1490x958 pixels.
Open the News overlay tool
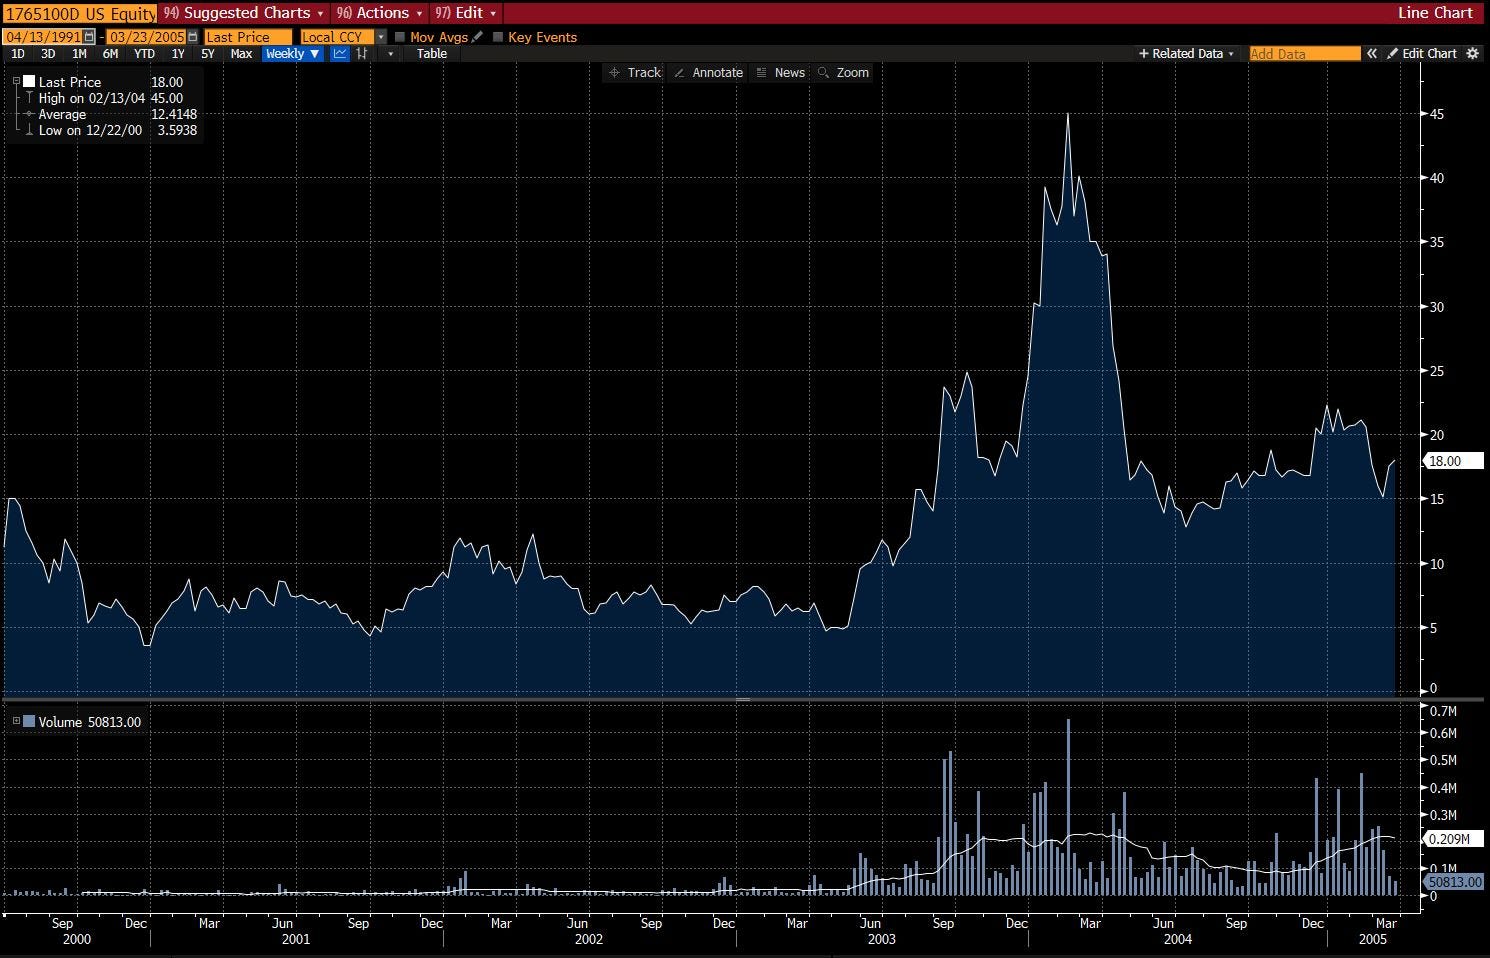coord(780,73)
